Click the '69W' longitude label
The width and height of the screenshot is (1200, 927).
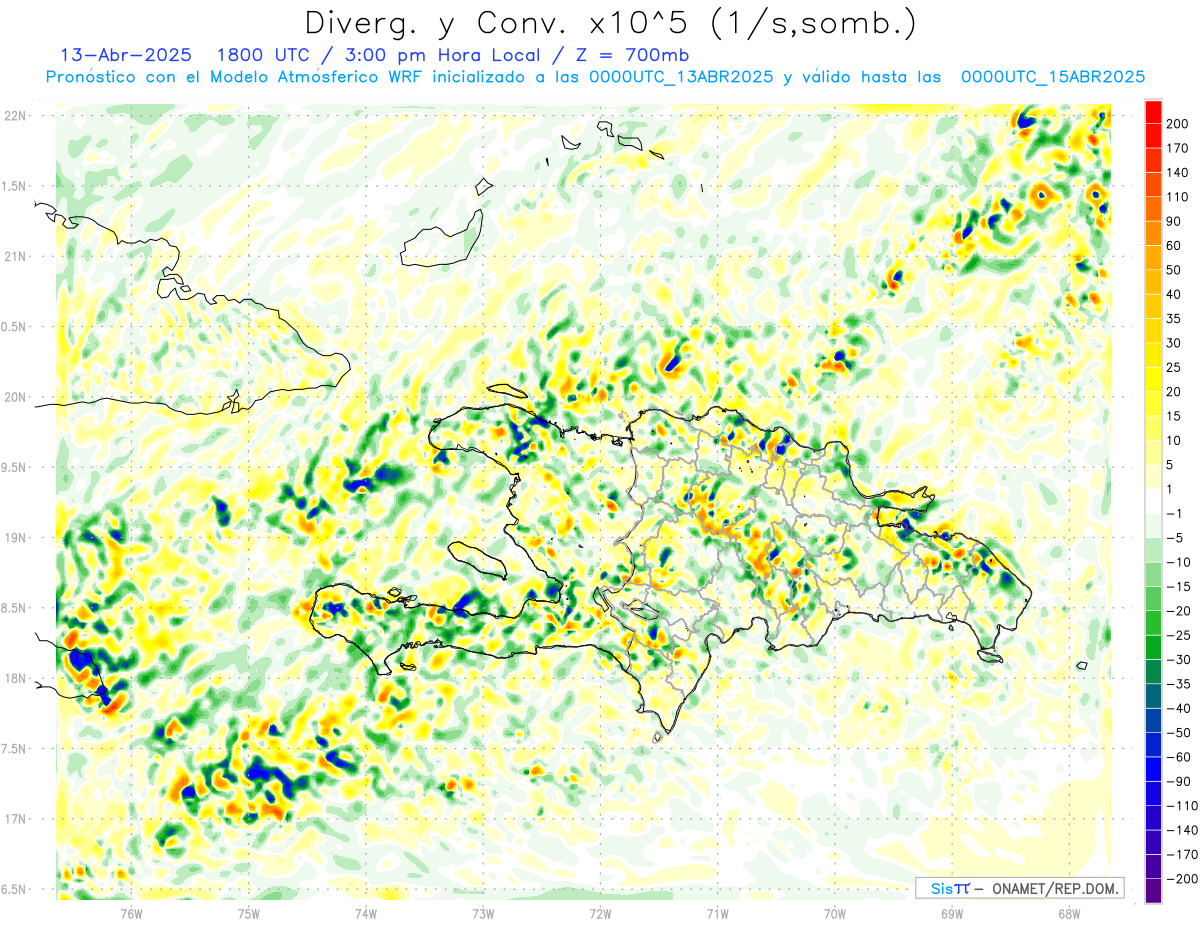point(951,914)
